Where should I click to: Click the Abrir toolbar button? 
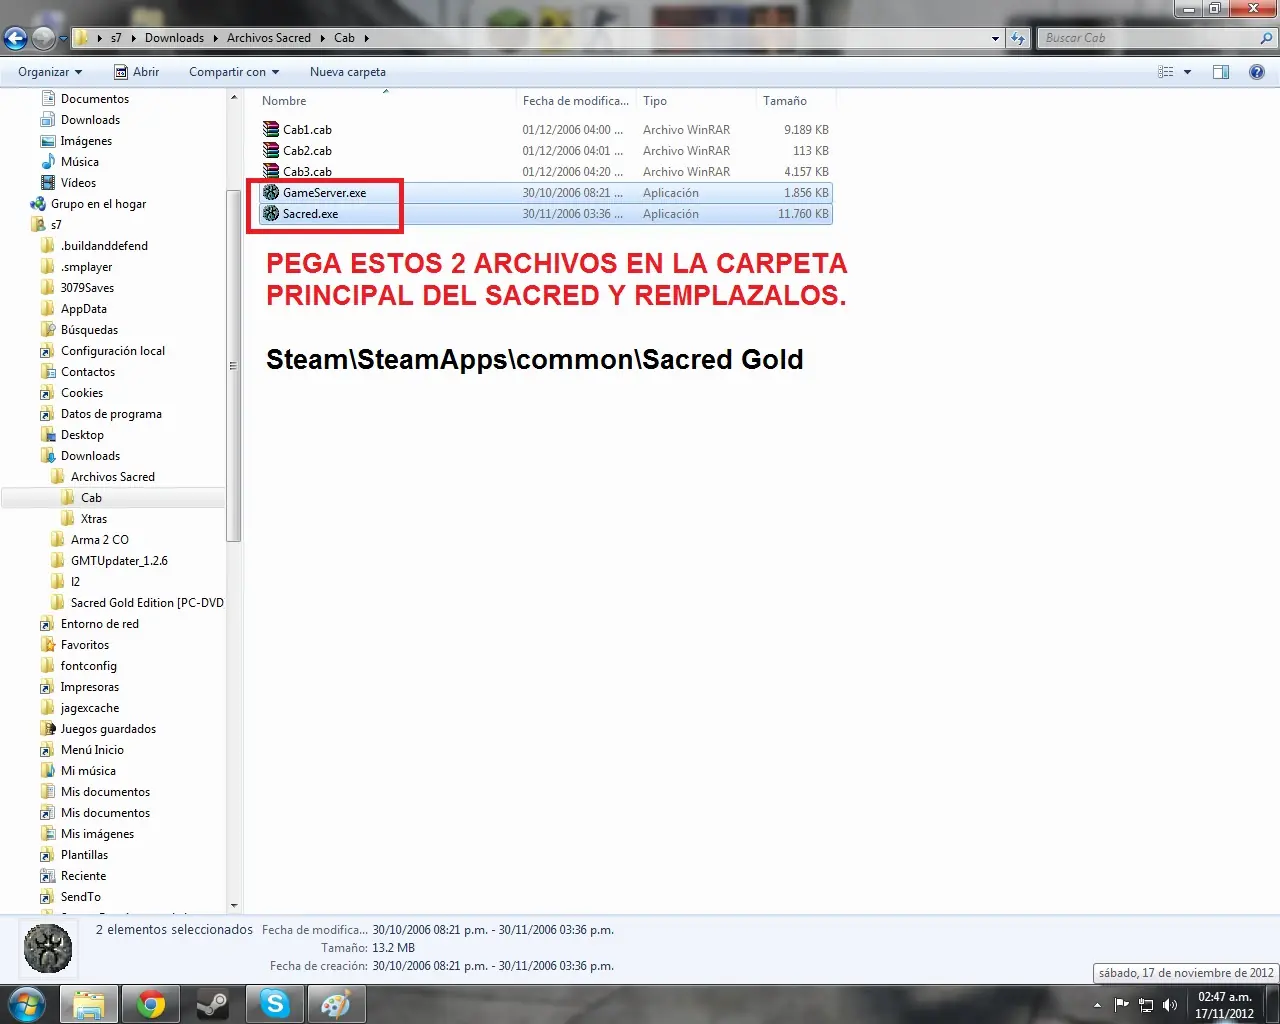pyautogui.click(x=137, y=72)
